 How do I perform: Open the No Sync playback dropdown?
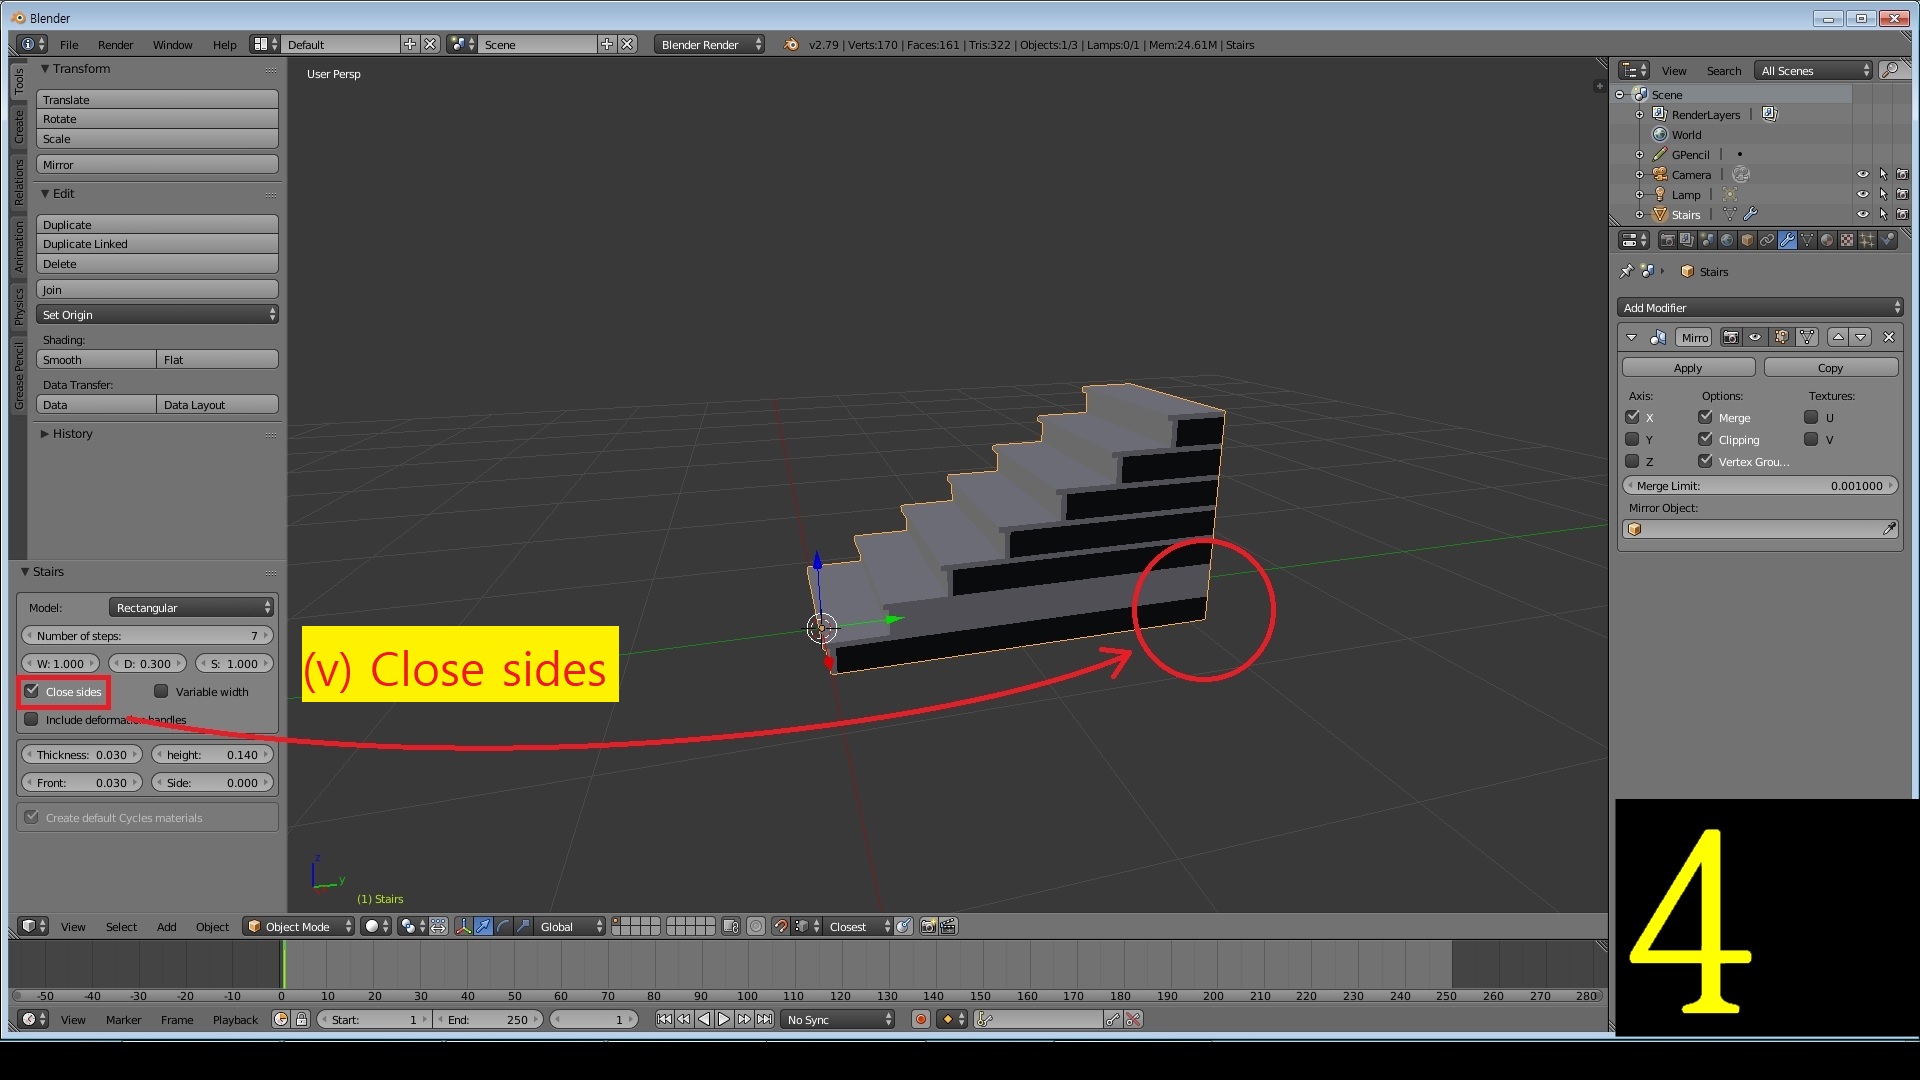point(838,1019)
